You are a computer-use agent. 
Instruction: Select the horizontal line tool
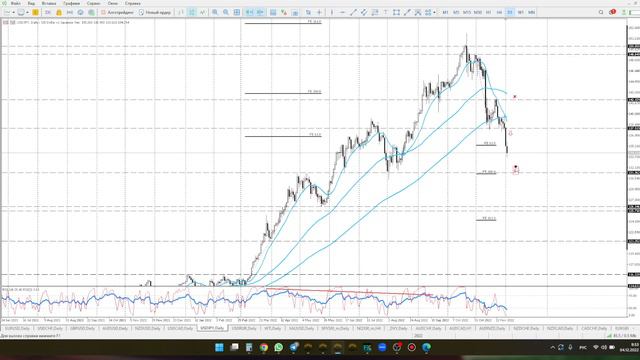(x=342, y=12)
